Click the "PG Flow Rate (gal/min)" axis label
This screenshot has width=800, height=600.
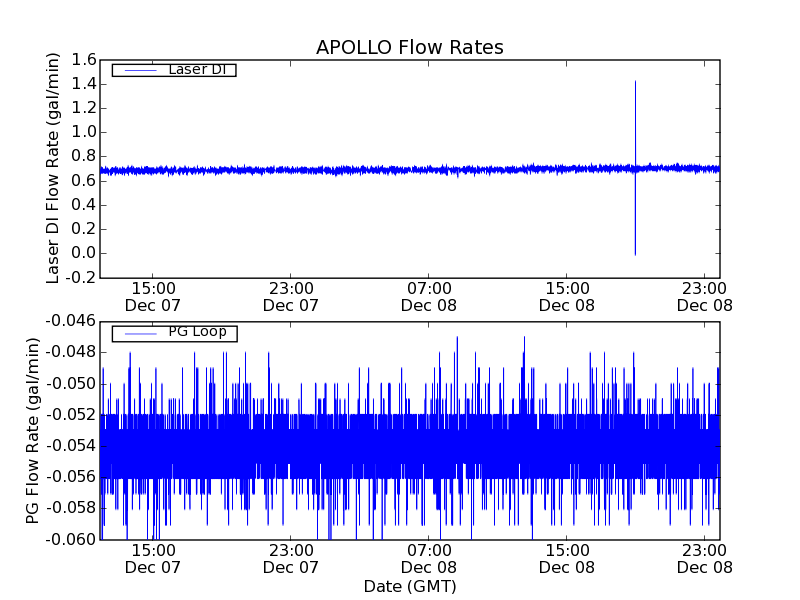click(33, 430)
